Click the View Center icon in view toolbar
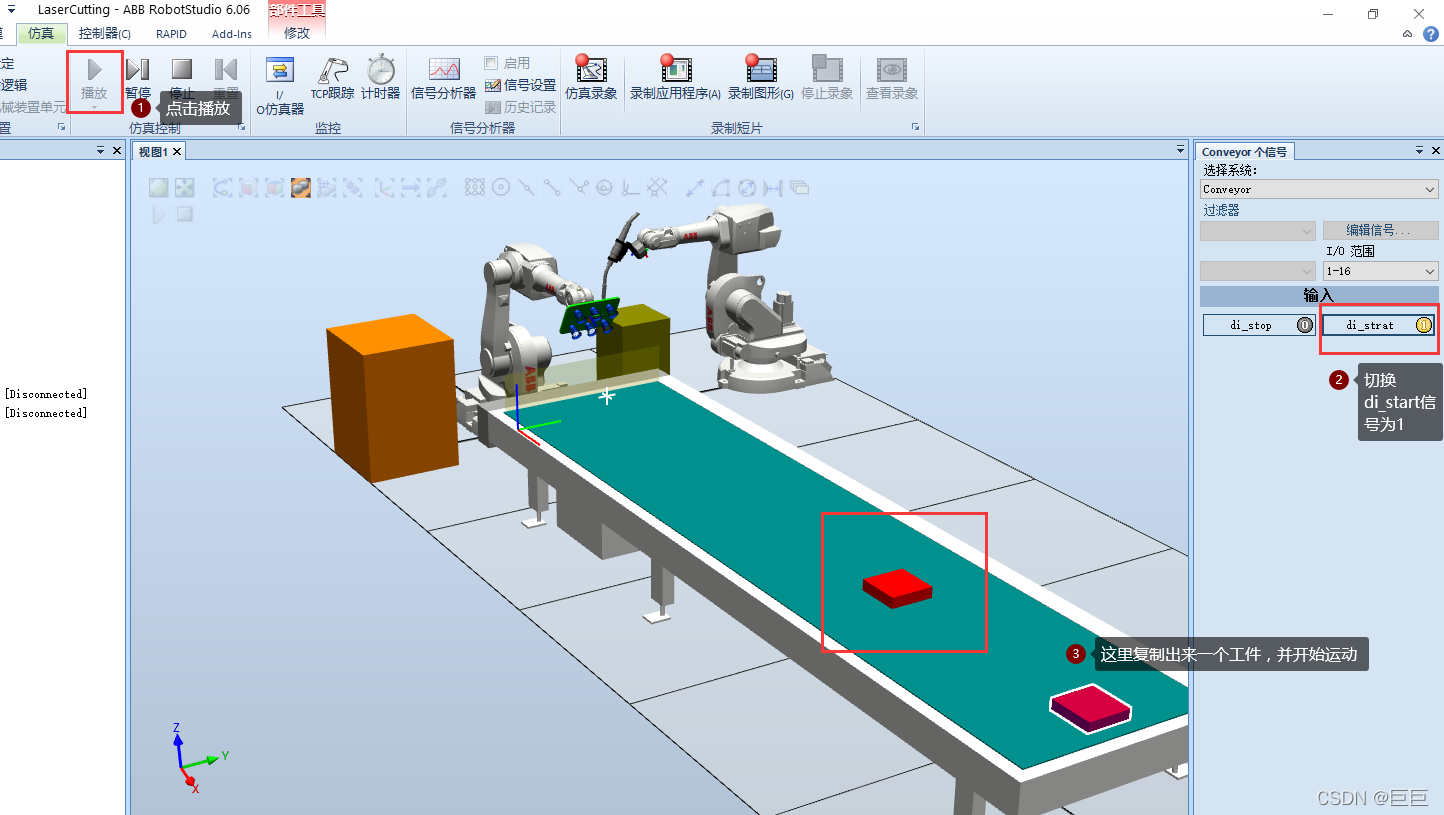Viewport: 1444px width, 815px height. tap(185, 187)
